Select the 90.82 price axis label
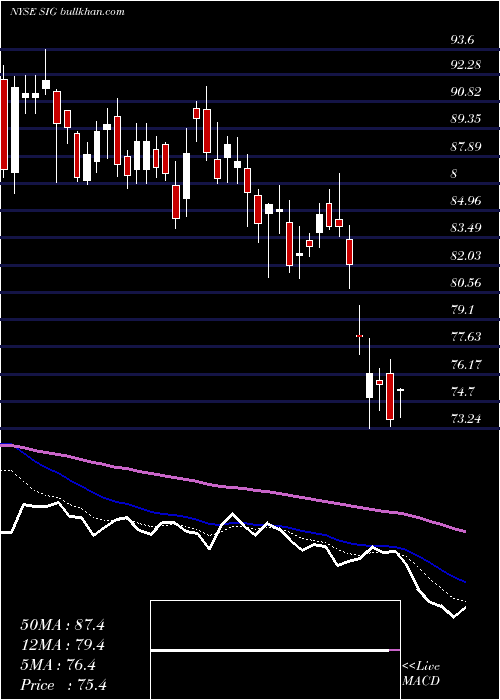The width and height of the screenshot is (500, 700). 466,92
